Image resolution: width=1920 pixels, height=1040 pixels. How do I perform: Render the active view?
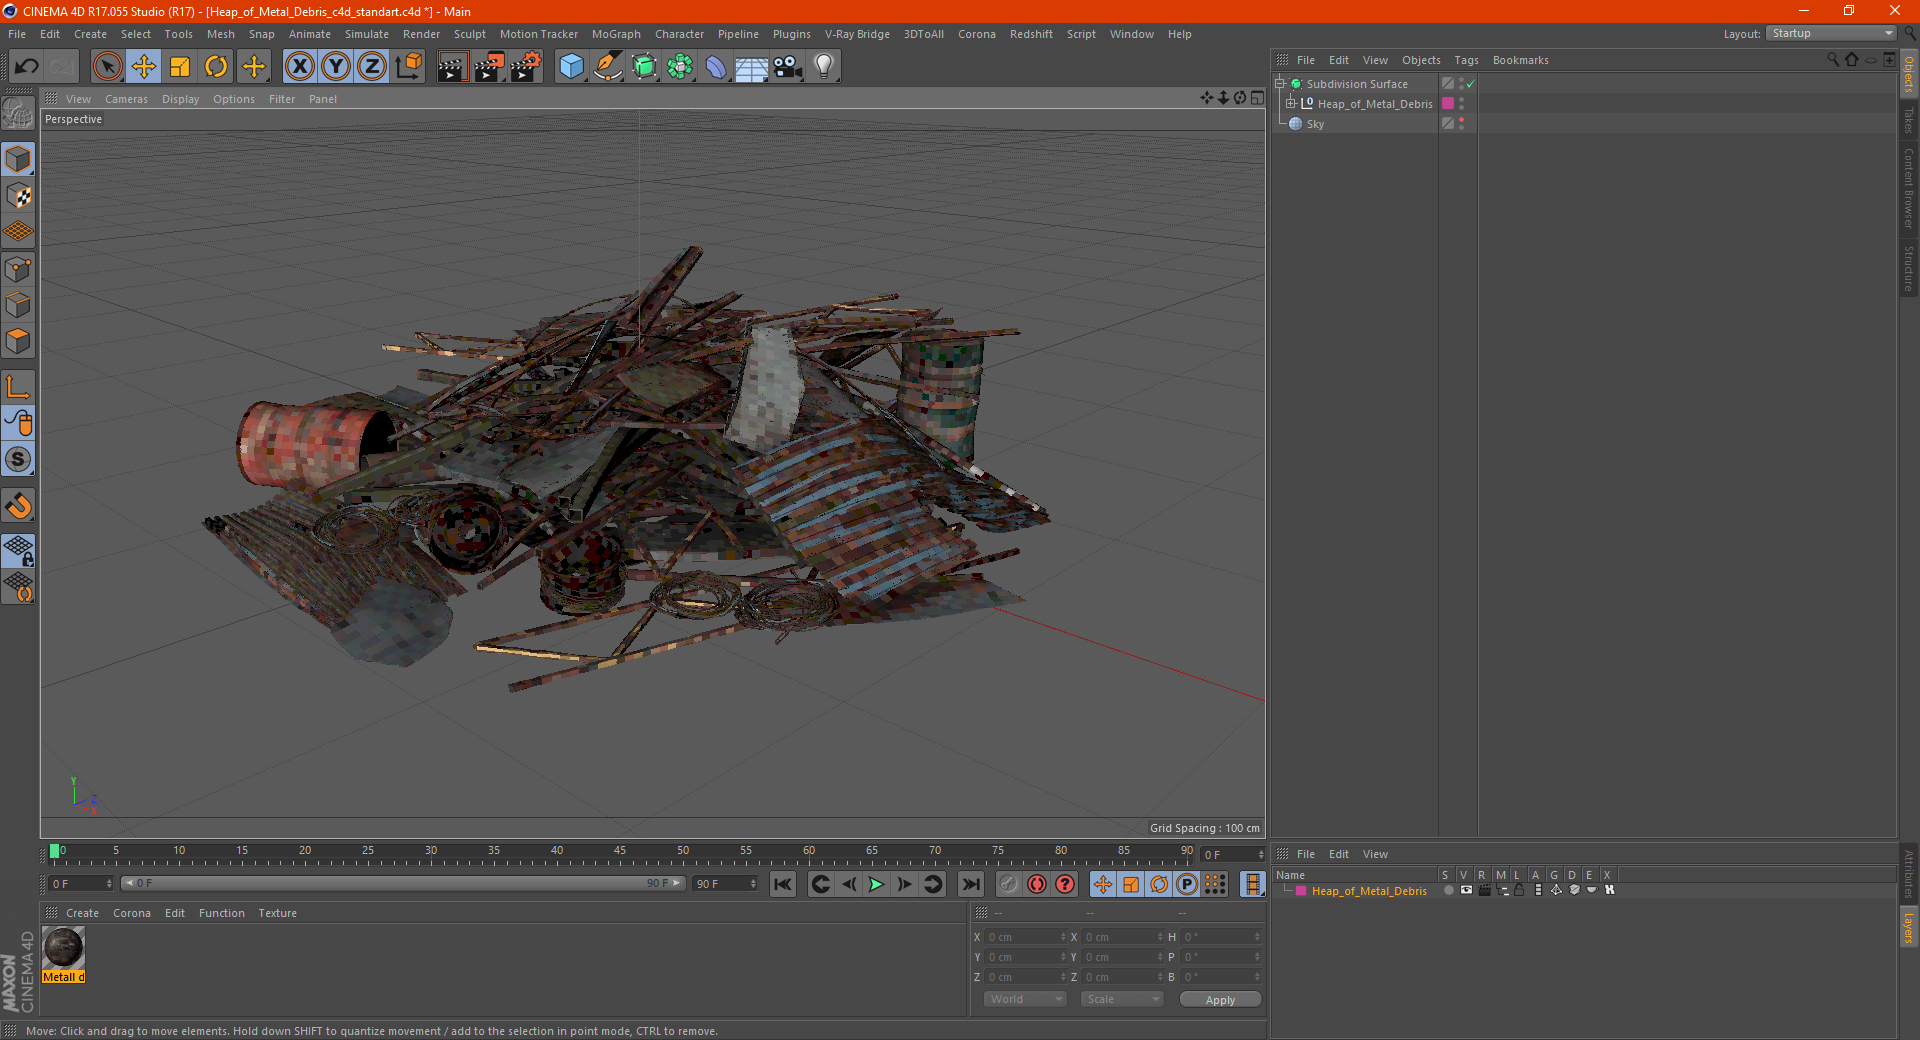pyautogui.click(x=452, y=67)
